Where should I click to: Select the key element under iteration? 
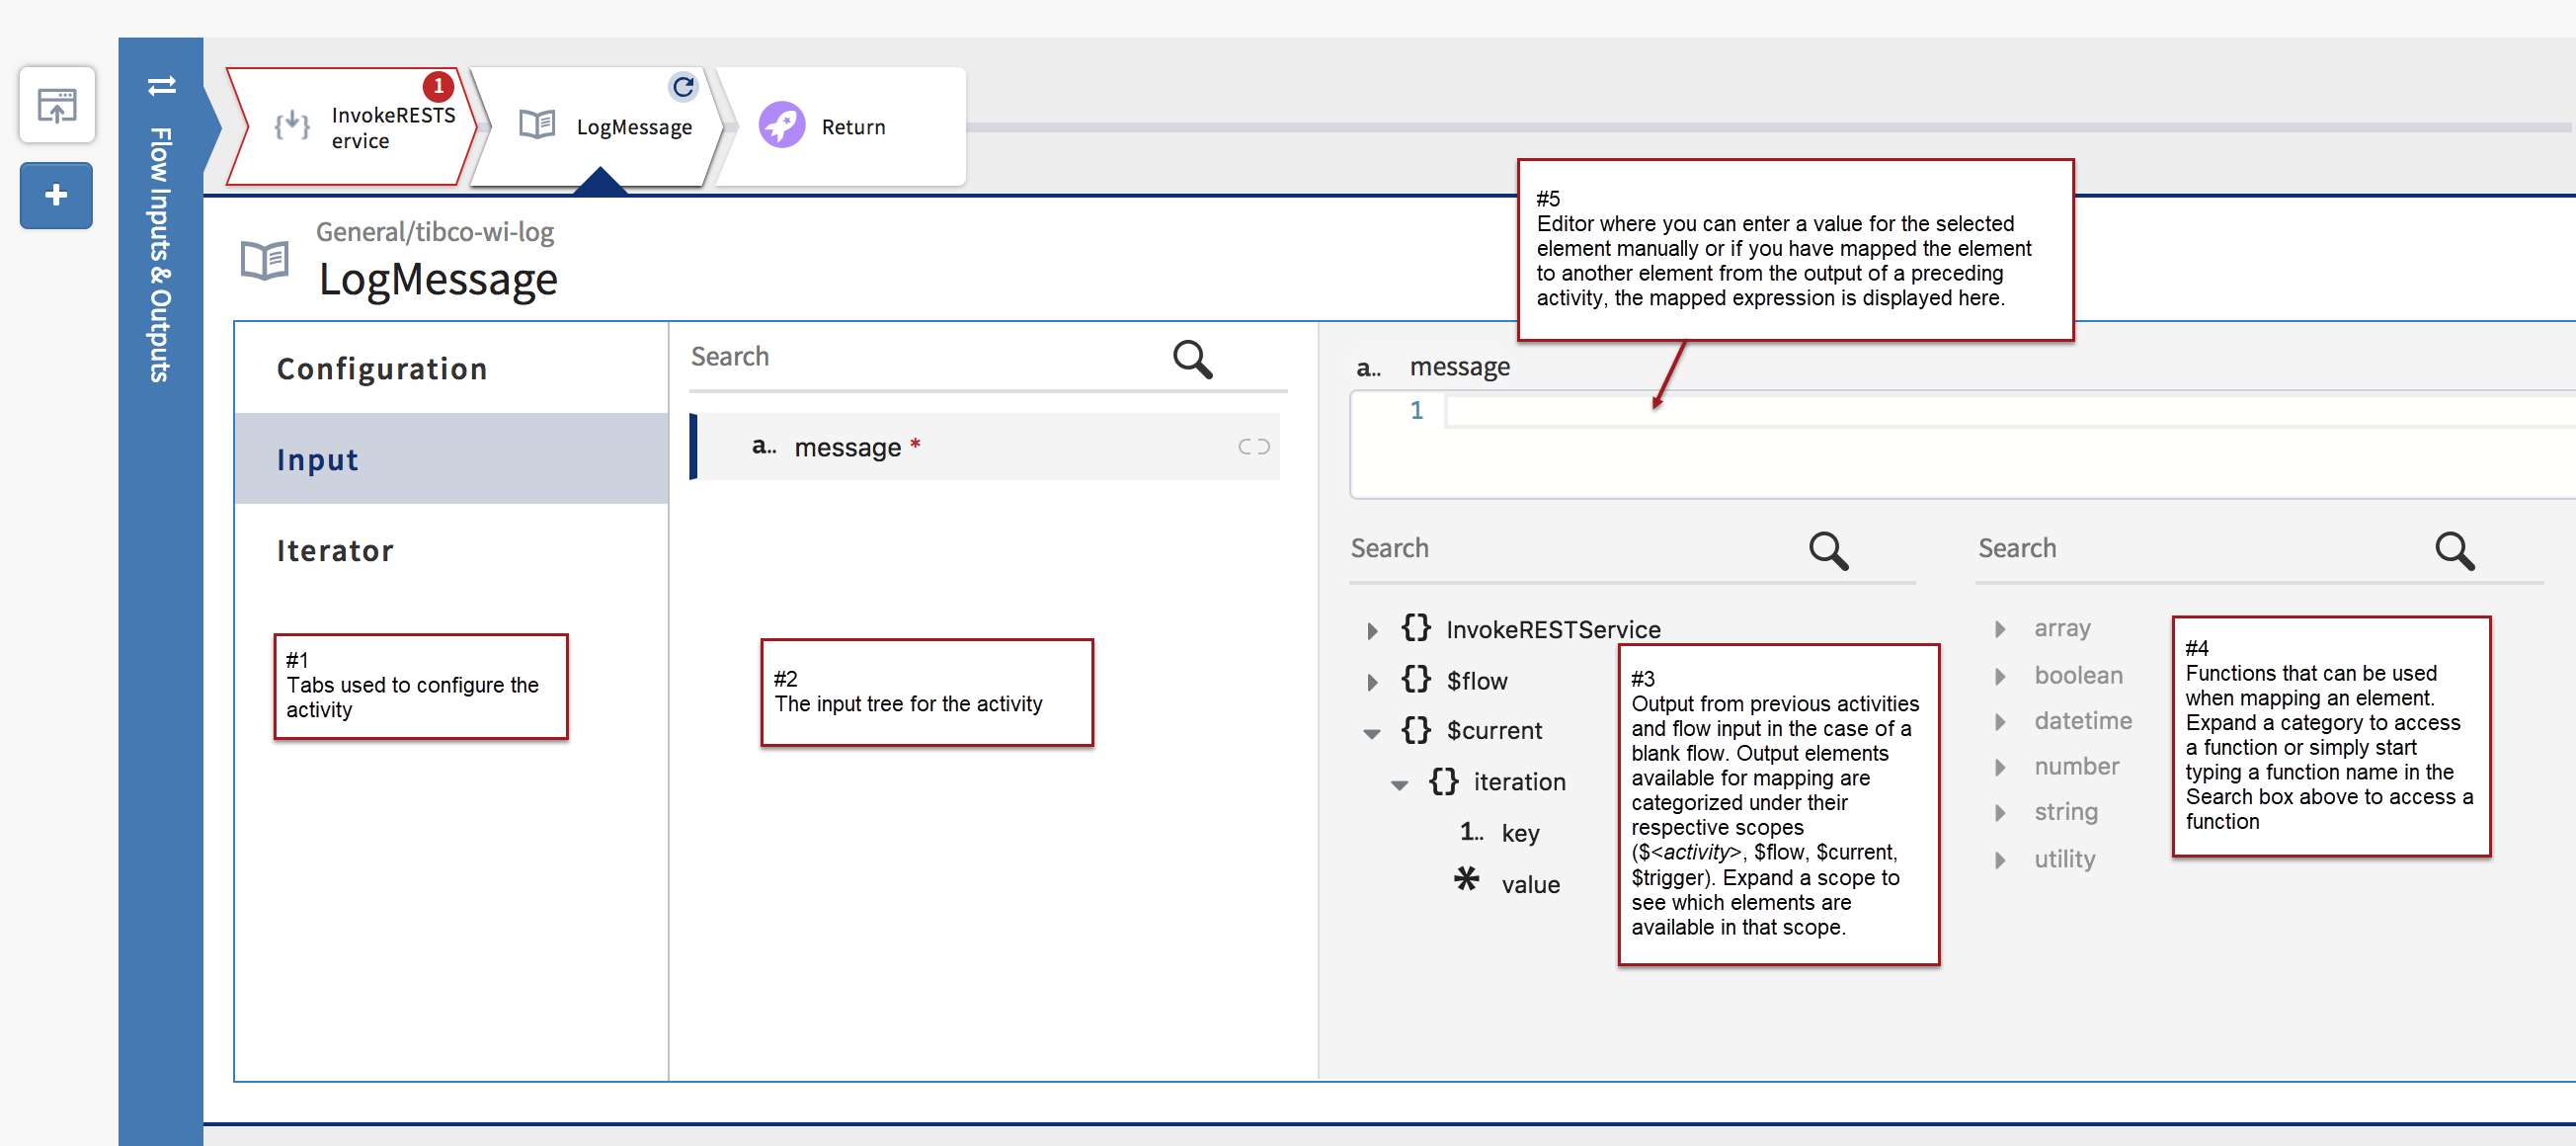(1519, 833)
